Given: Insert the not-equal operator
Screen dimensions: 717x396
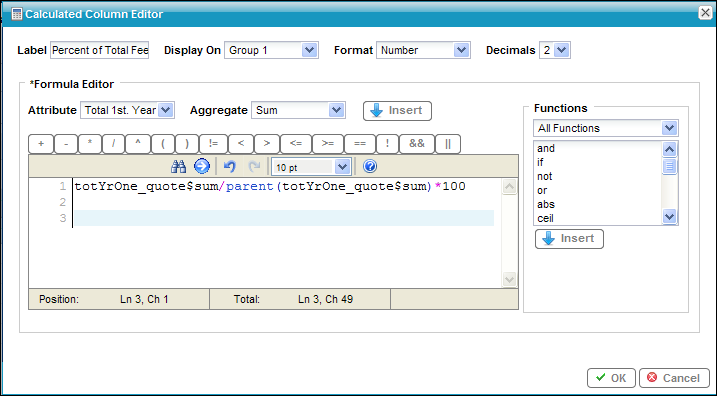Looking at the screenshot, I should [213, 144].
